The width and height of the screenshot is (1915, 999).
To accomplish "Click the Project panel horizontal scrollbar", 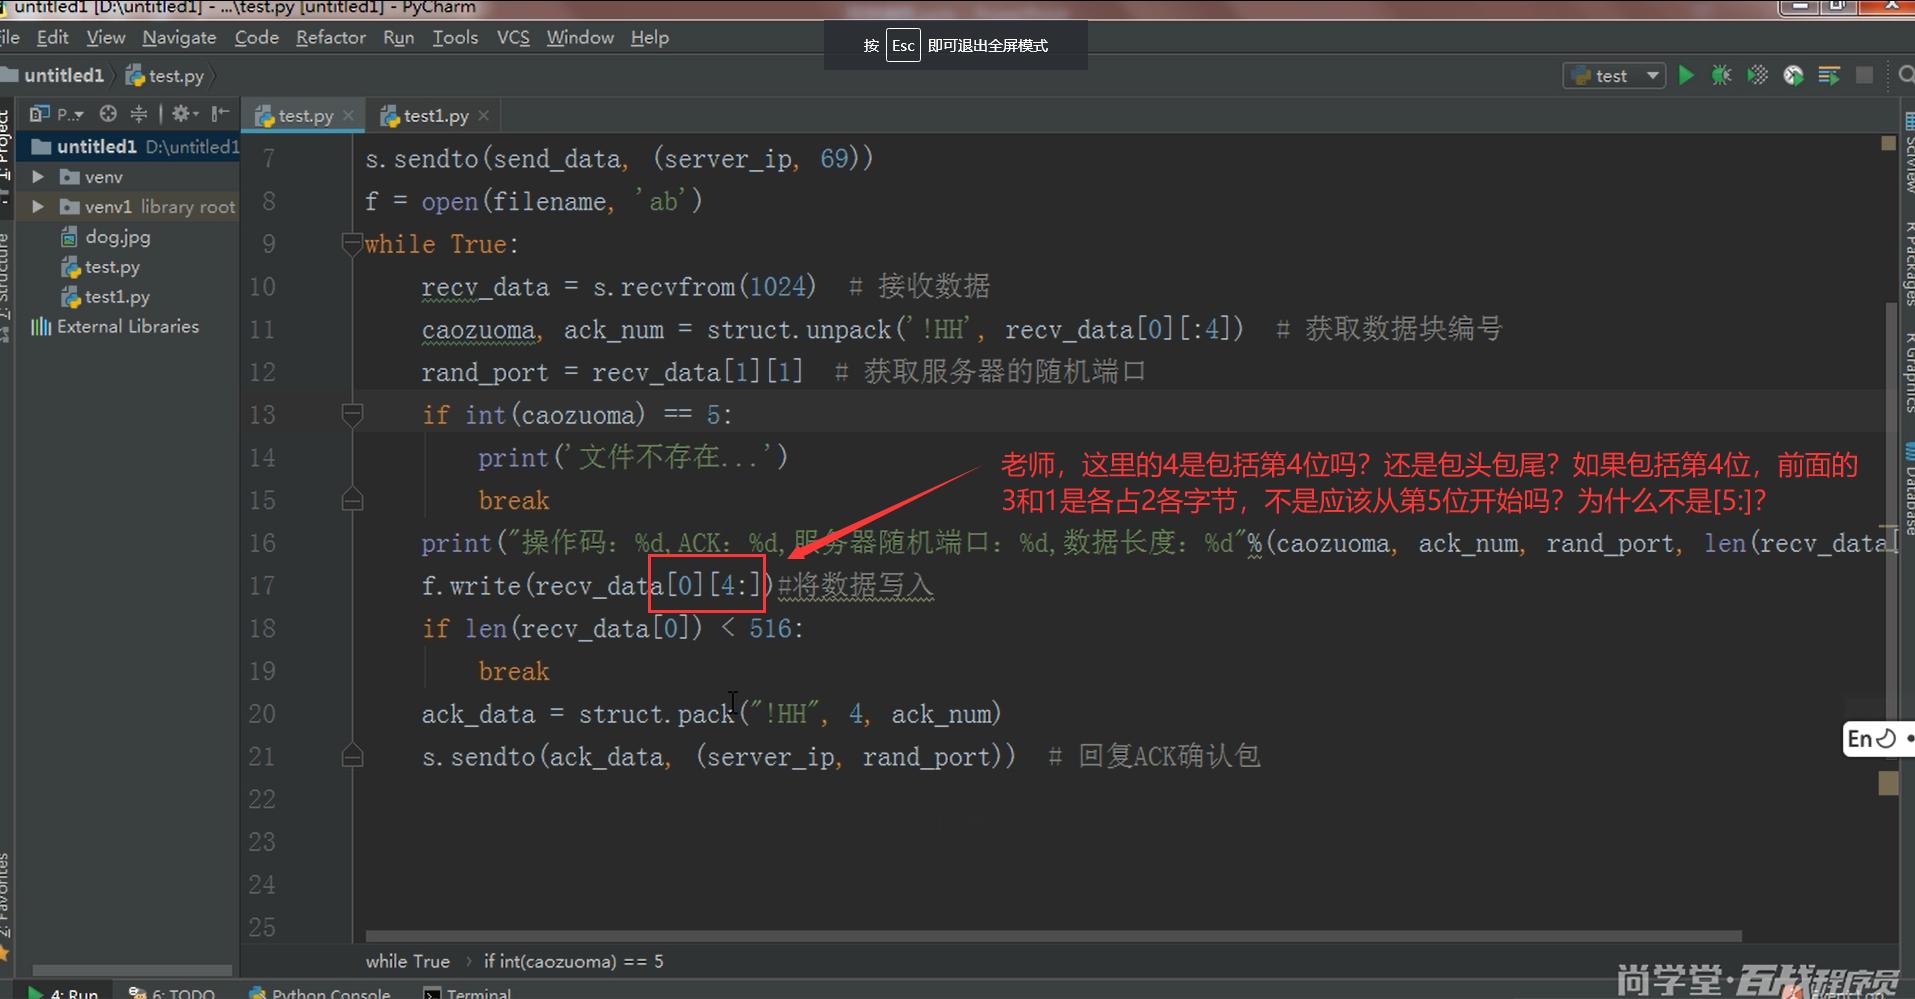I will click(x=132, y=970).
